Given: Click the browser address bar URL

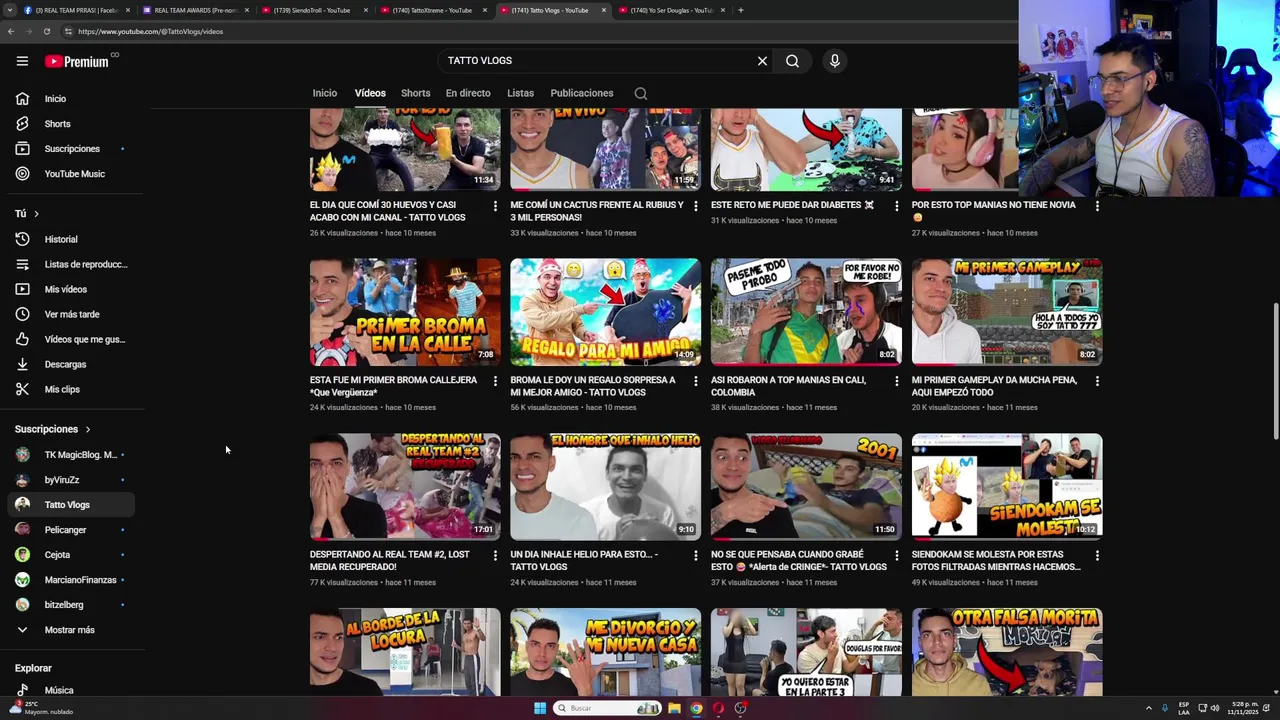Looking at the screenshot, I should [150, 31].
